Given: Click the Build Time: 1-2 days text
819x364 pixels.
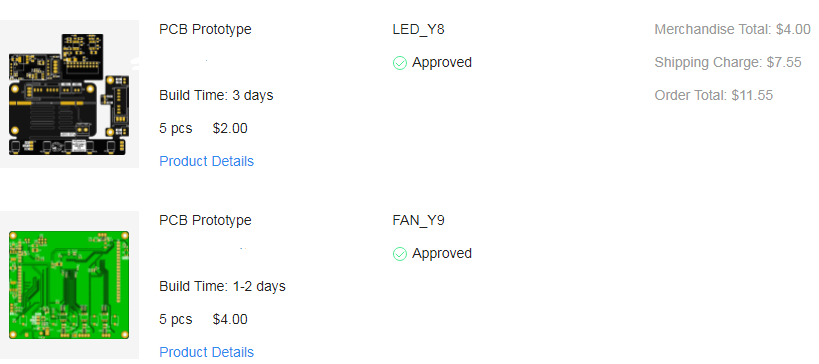Looking at the screenshot, I should pos(223,286).
